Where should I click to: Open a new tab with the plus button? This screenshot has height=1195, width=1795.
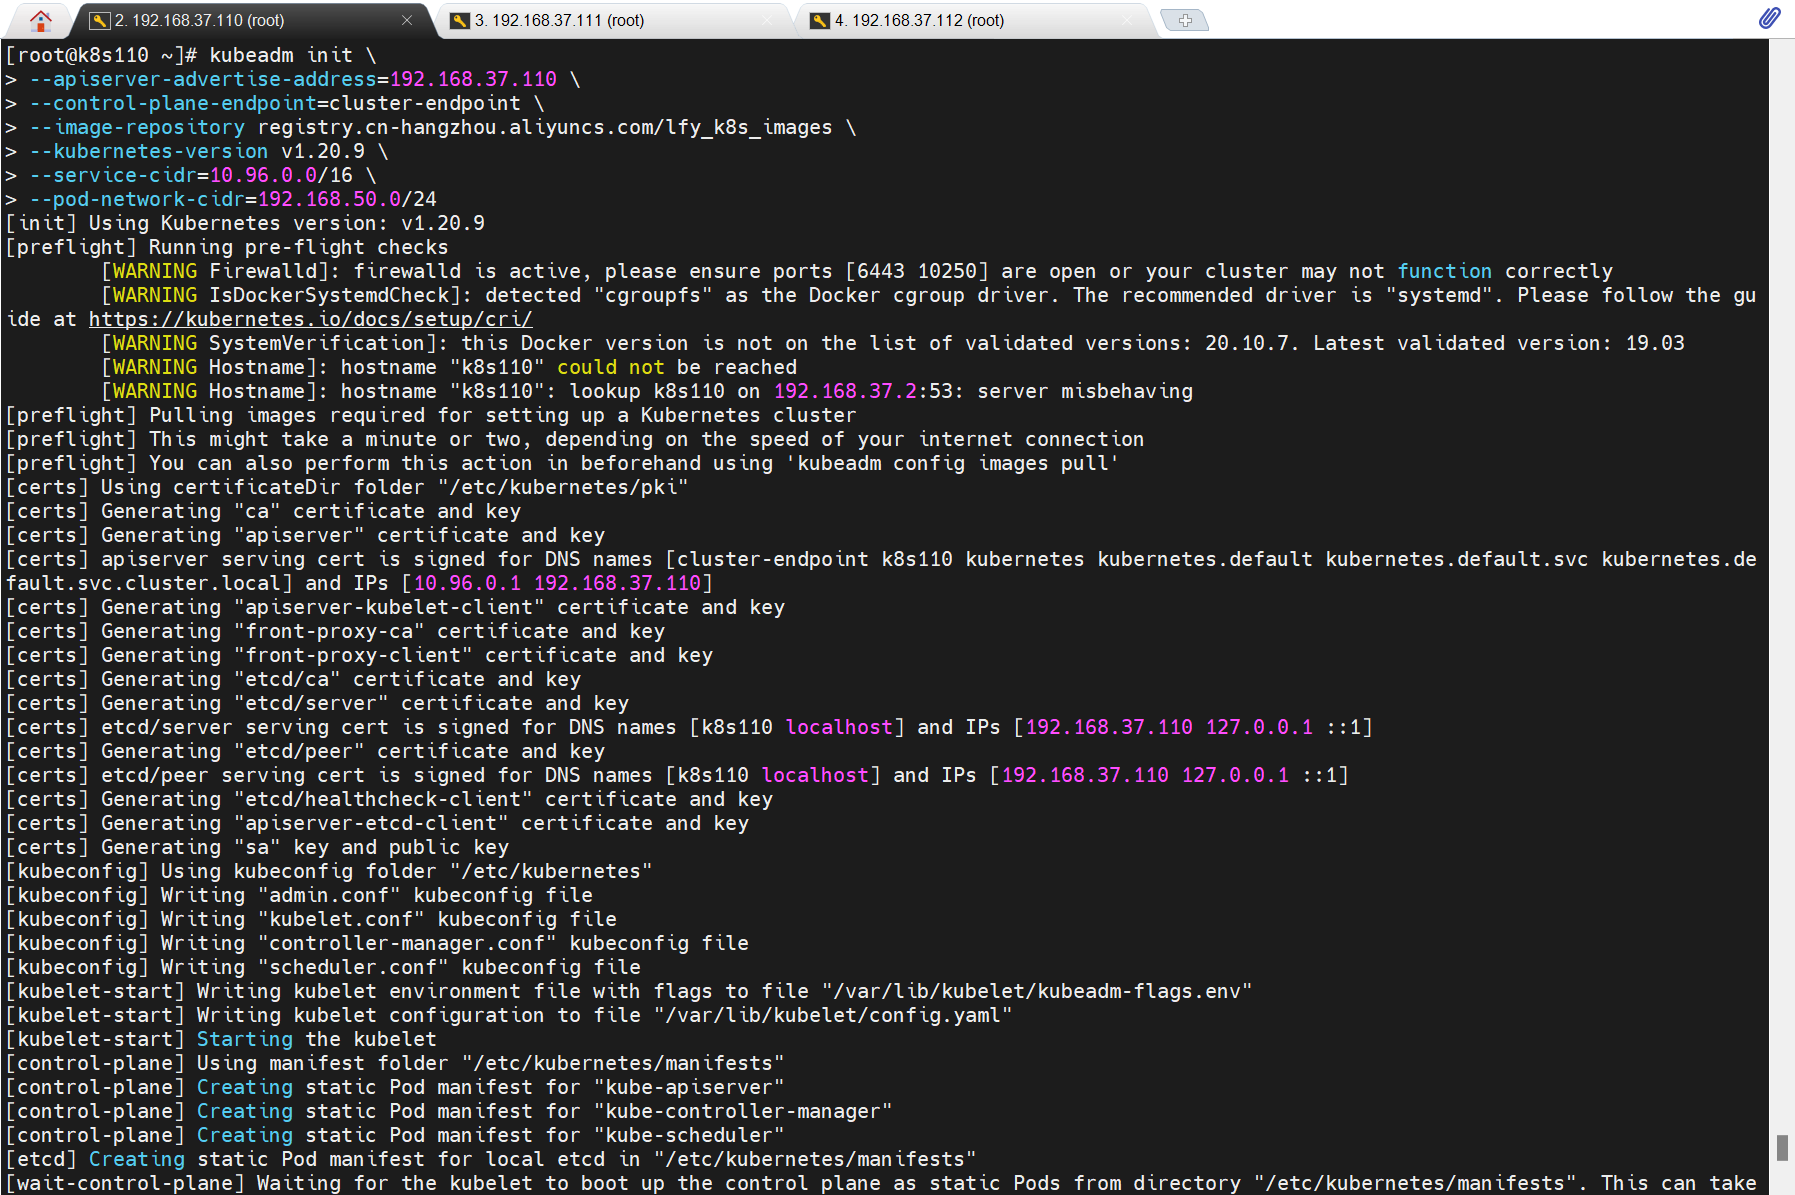click(x=1185, y=20)
